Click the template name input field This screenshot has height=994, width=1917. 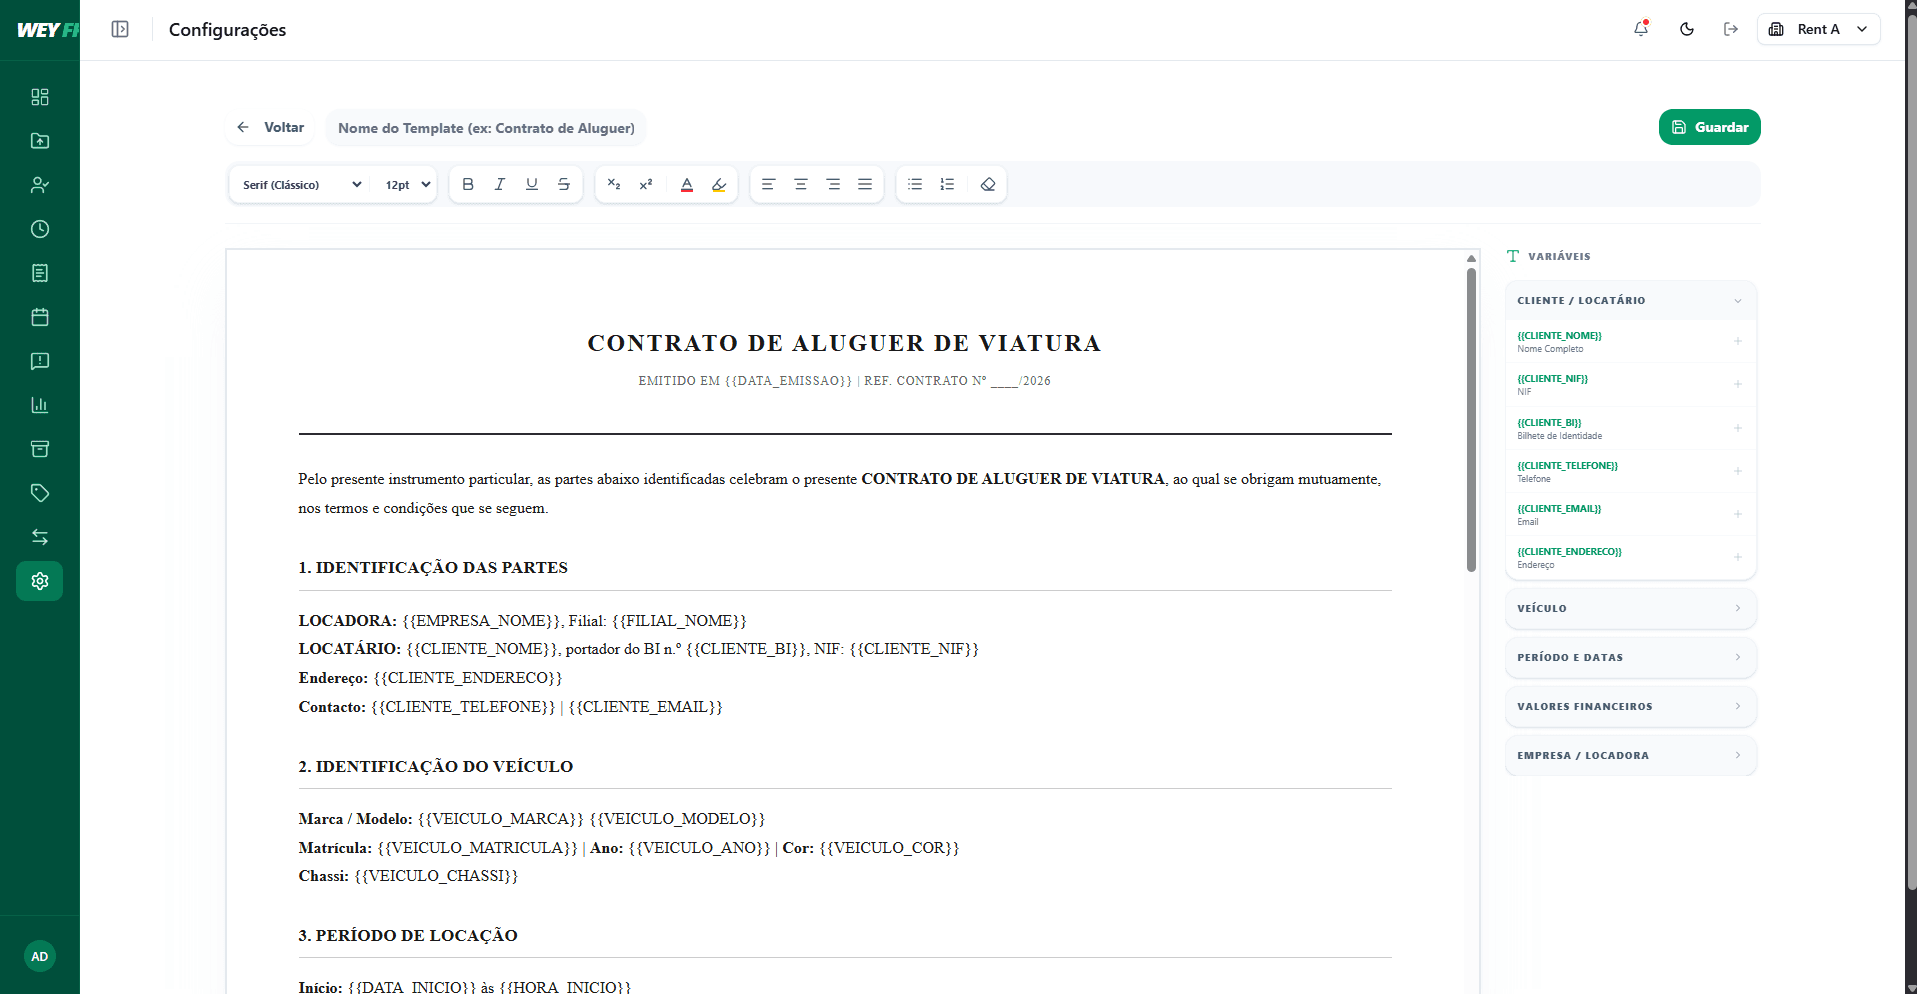[486, 128]
